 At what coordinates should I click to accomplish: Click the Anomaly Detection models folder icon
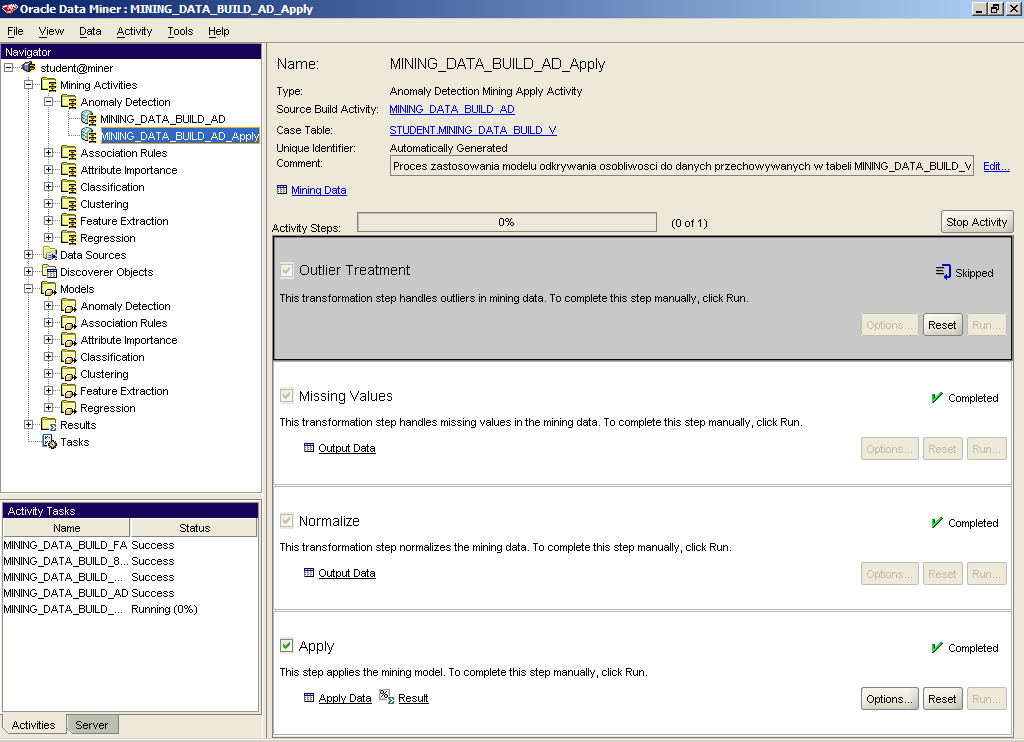[x=69, y=306]
